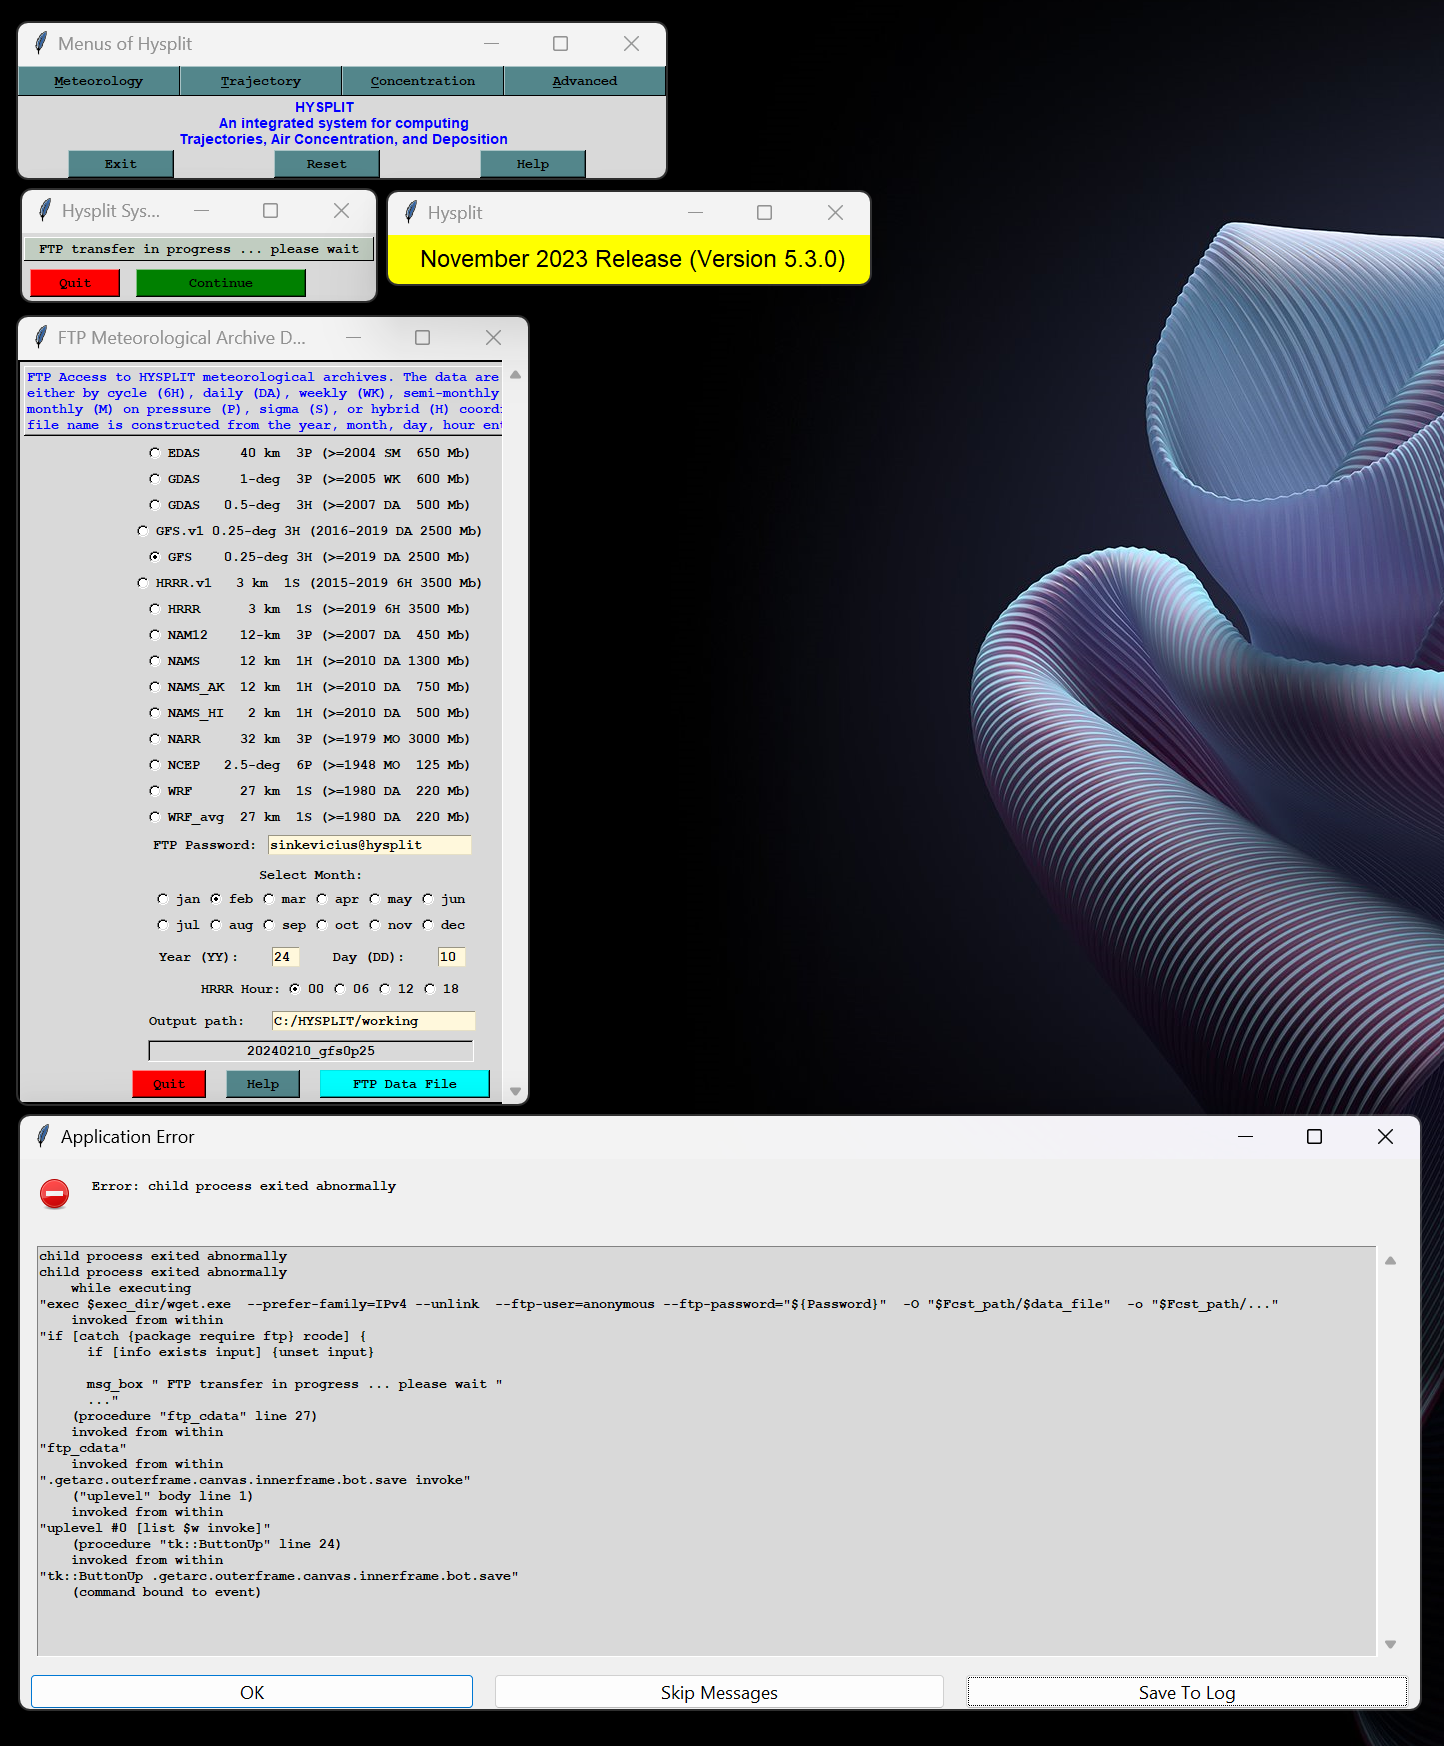The image size is (1444, 1746).
Task: Select the HRRR.v1 3 km radio button
Action: 143,583
